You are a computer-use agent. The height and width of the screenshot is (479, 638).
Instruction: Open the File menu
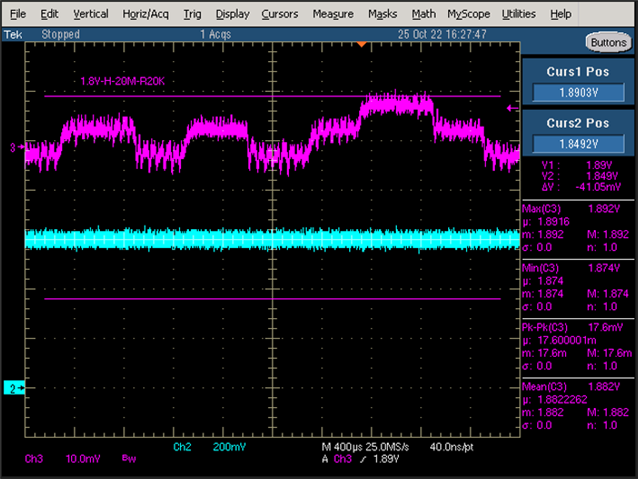pyautogui.click(x=18, y=14)
